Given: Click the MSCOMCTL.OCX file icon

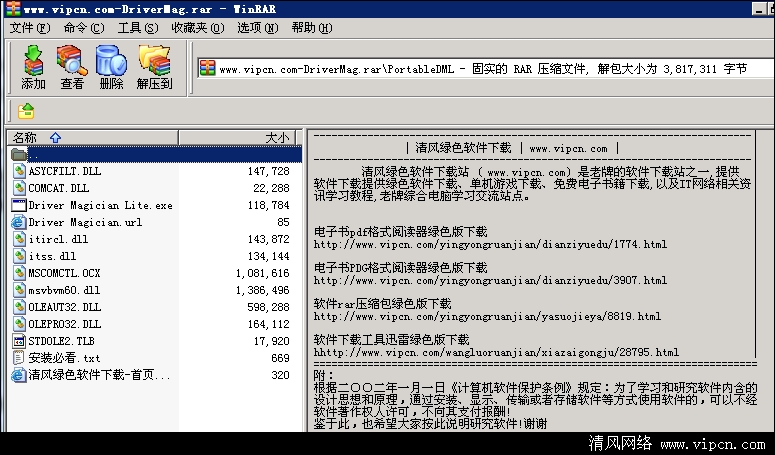Looking at the screenshot, I should (19, 273).
